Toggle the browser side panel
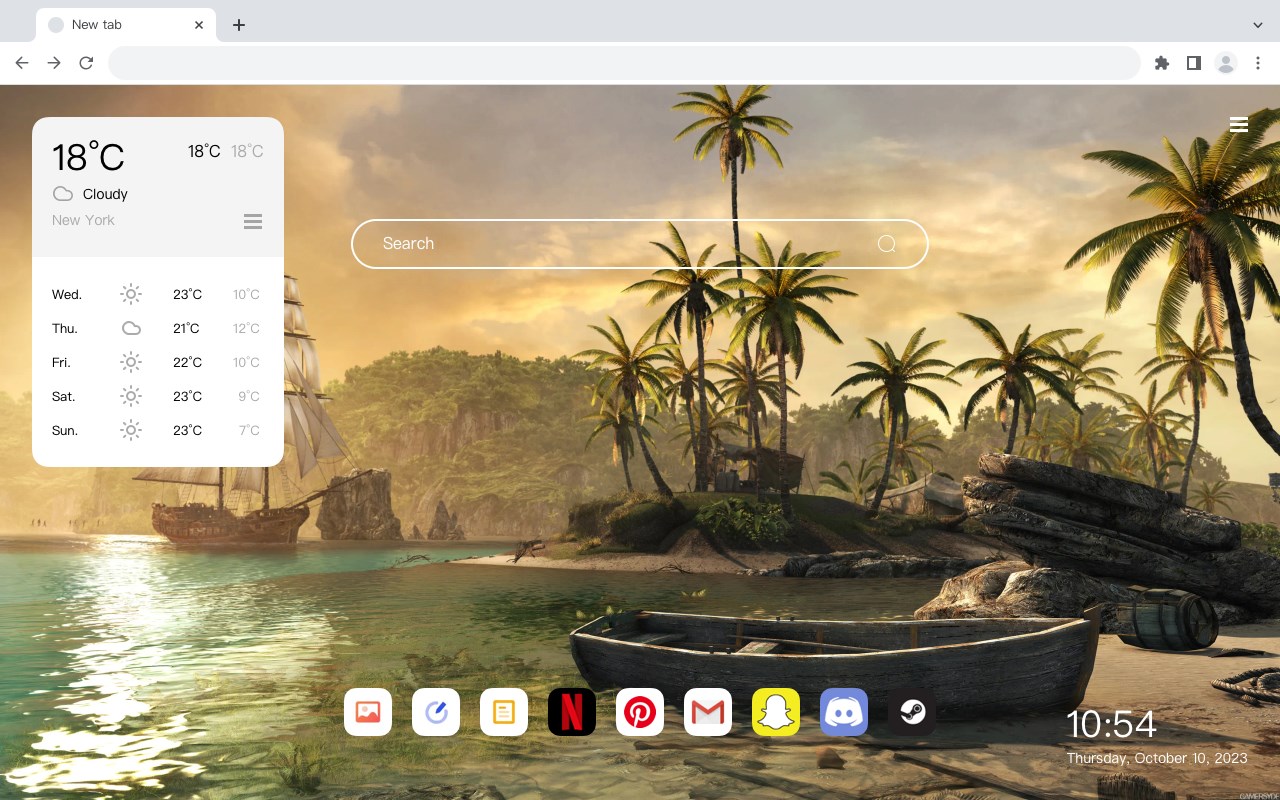Screen dimensions: 1280x800 (x=1193, y=63)
